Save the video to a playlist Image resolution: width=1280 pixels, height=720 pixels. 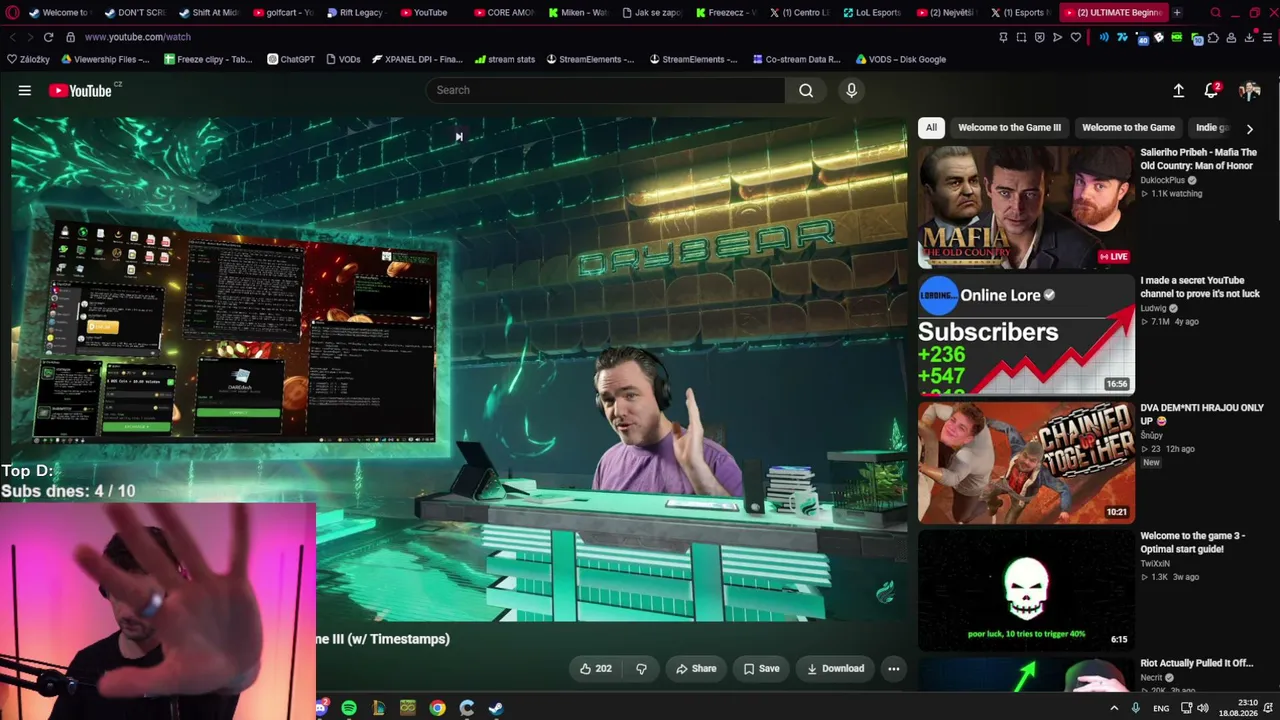coord(762,669)
